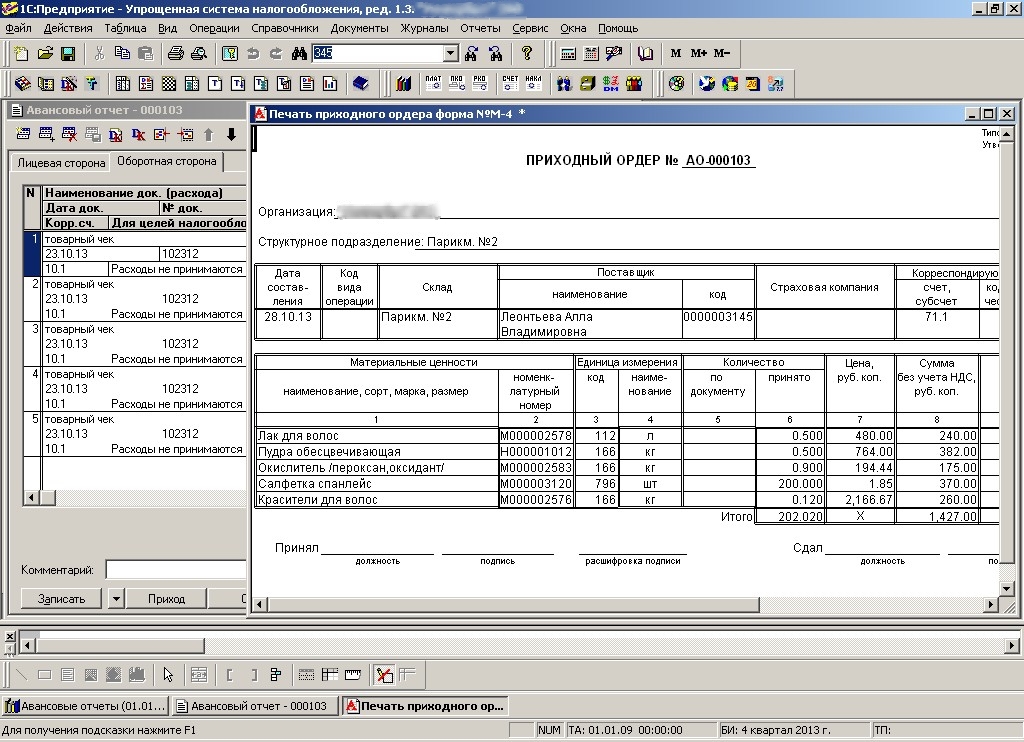1024x742 pixels.
Task: Open the Syntax Assistant book icon
Action: pyautogui.click(x=645, y=54)
